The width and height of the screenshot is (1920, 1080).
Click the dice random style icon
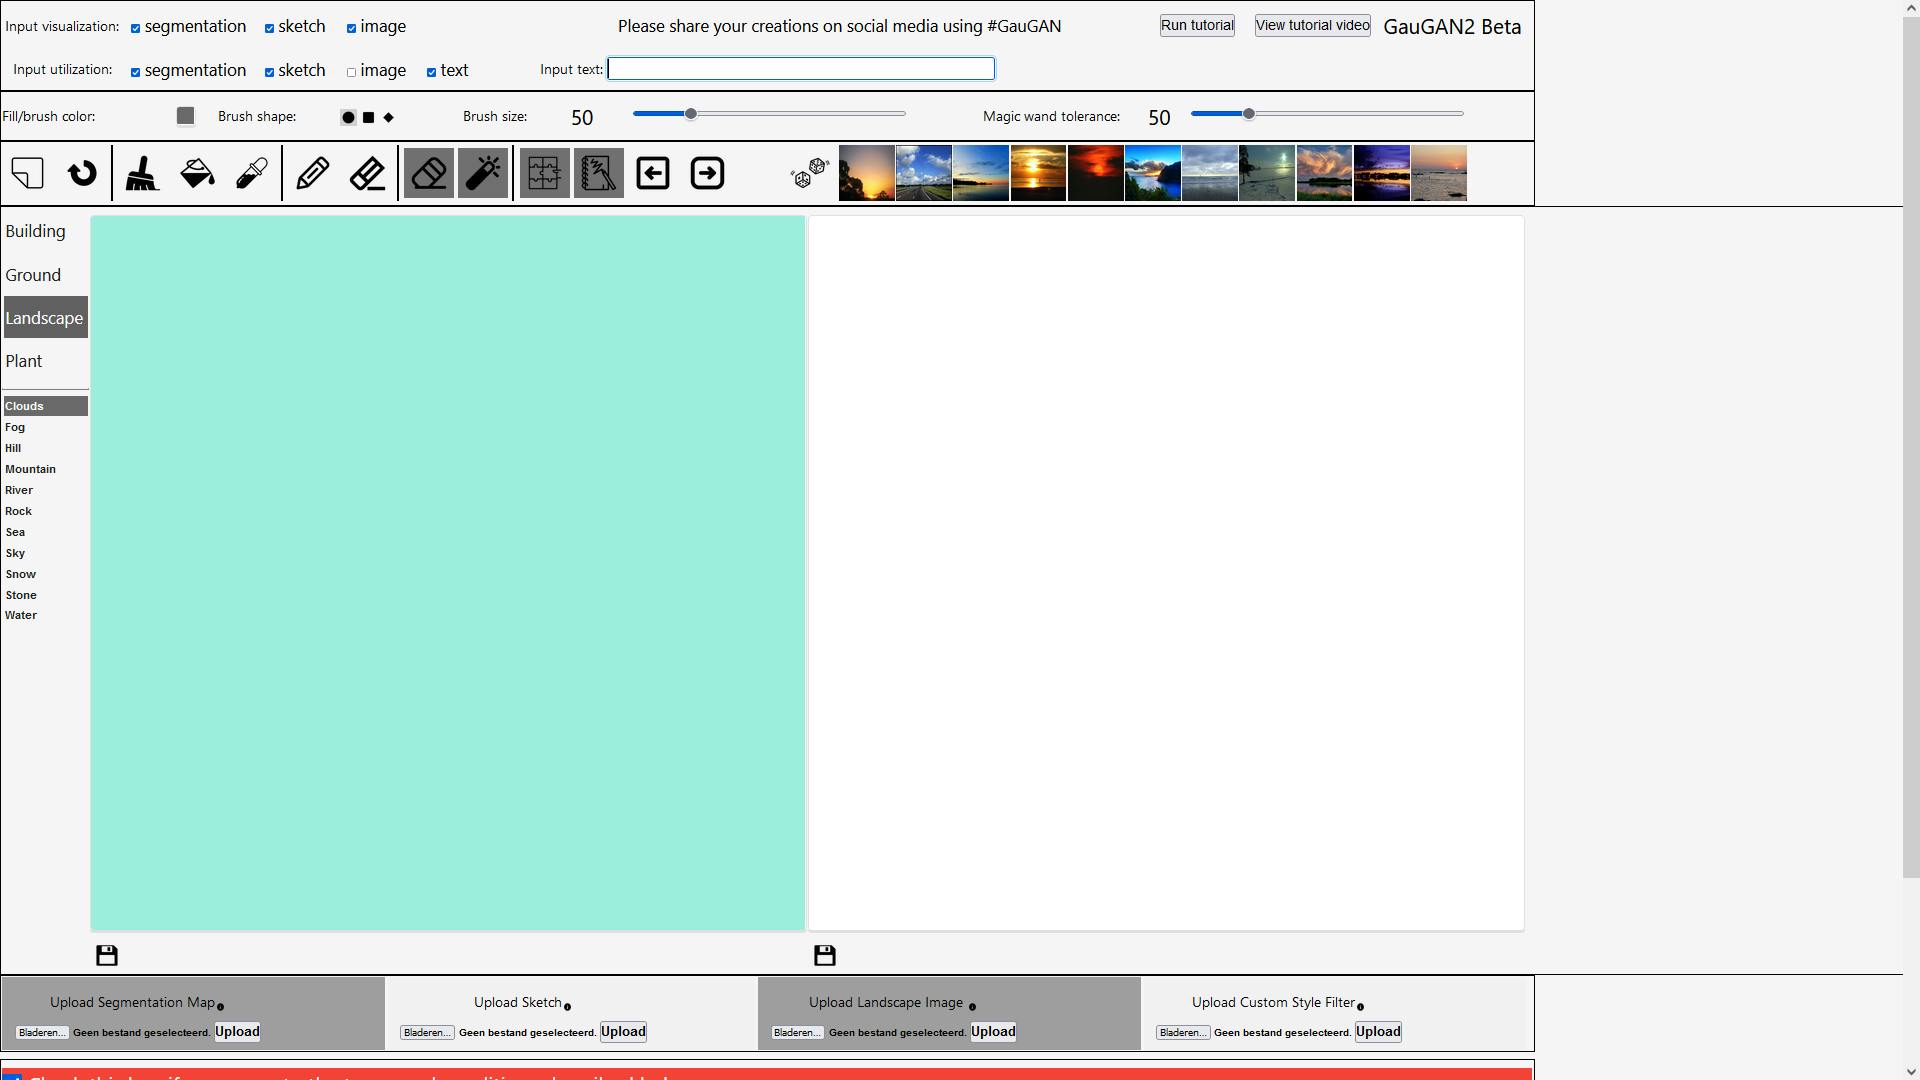pyautogui.click(x=809, y=173)
